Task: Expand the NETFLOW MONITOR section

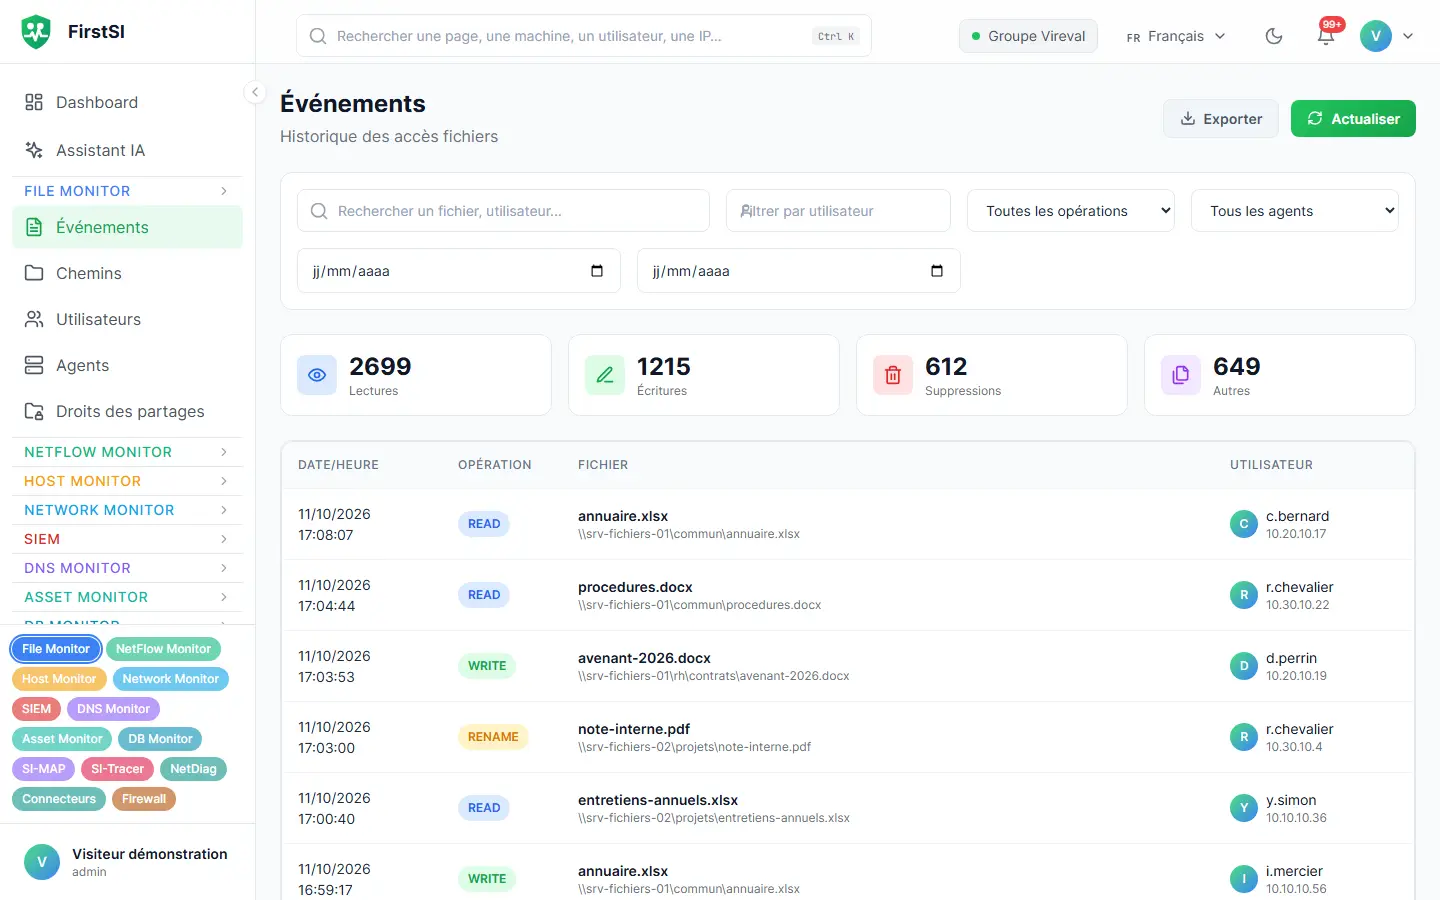Action: (127, 452)
